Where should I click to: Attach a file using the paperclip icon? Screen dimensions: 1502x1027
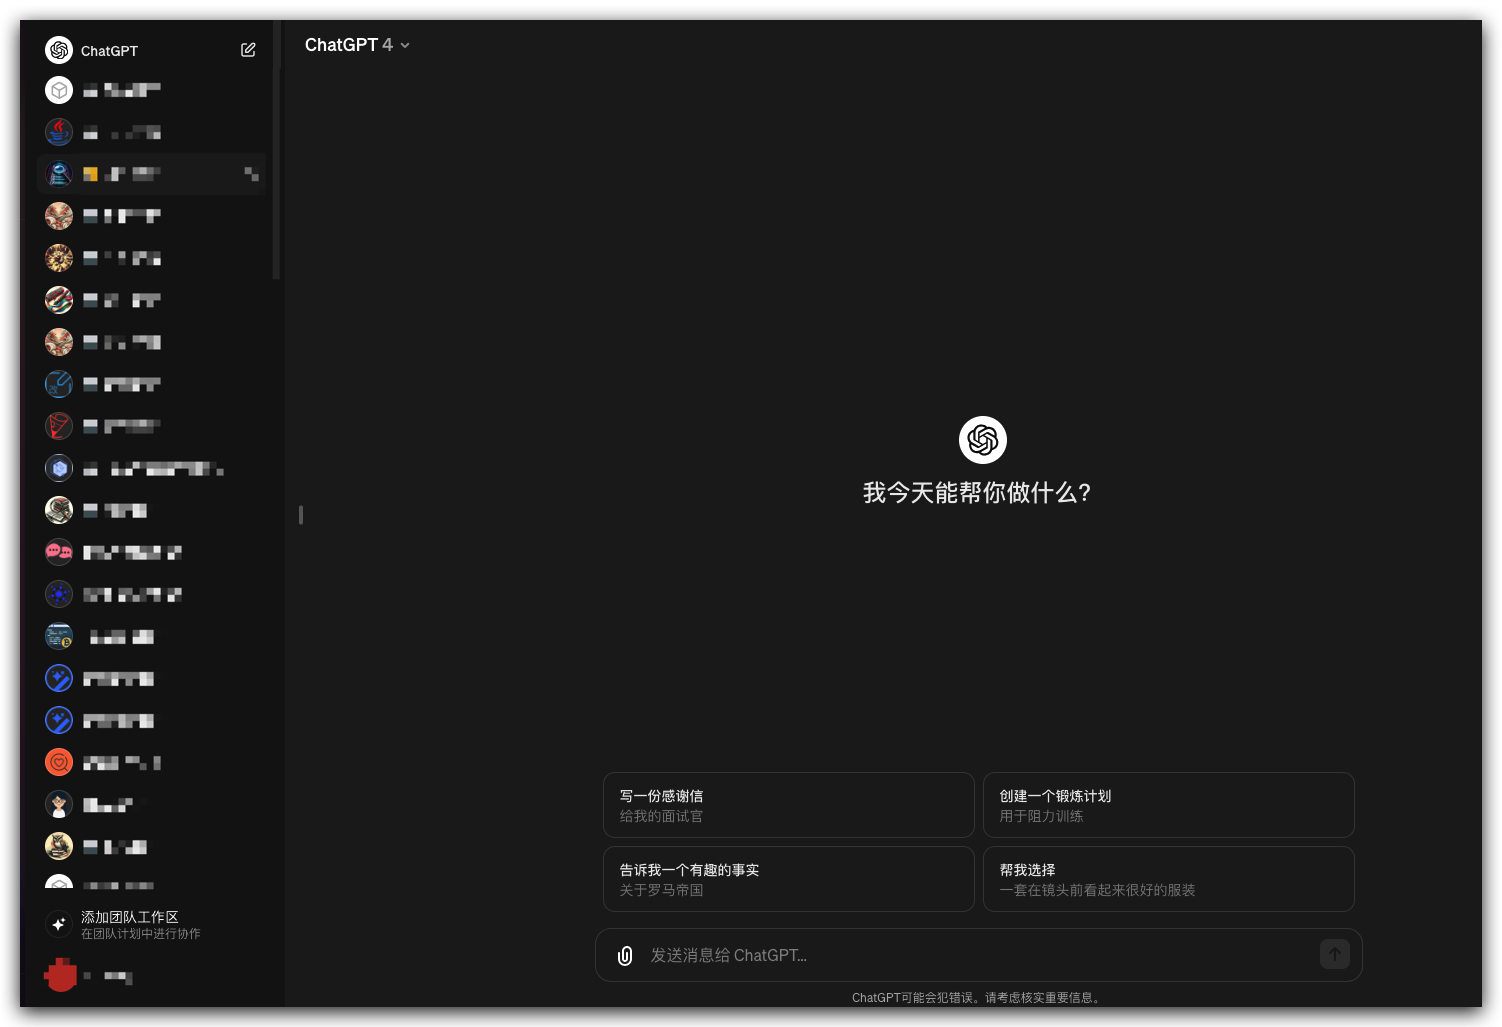[625, 955]
